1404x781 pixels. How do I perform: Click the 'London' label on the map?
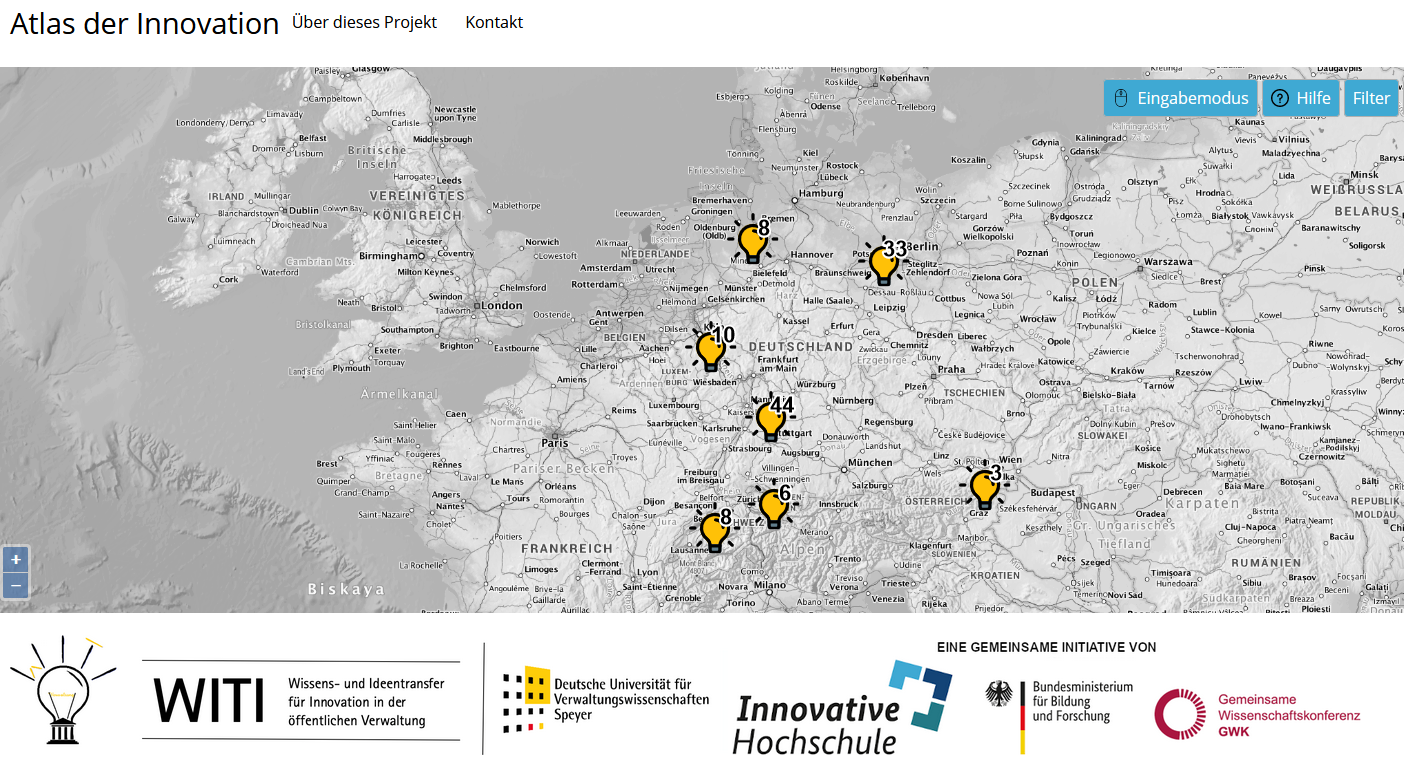point(502,305)
